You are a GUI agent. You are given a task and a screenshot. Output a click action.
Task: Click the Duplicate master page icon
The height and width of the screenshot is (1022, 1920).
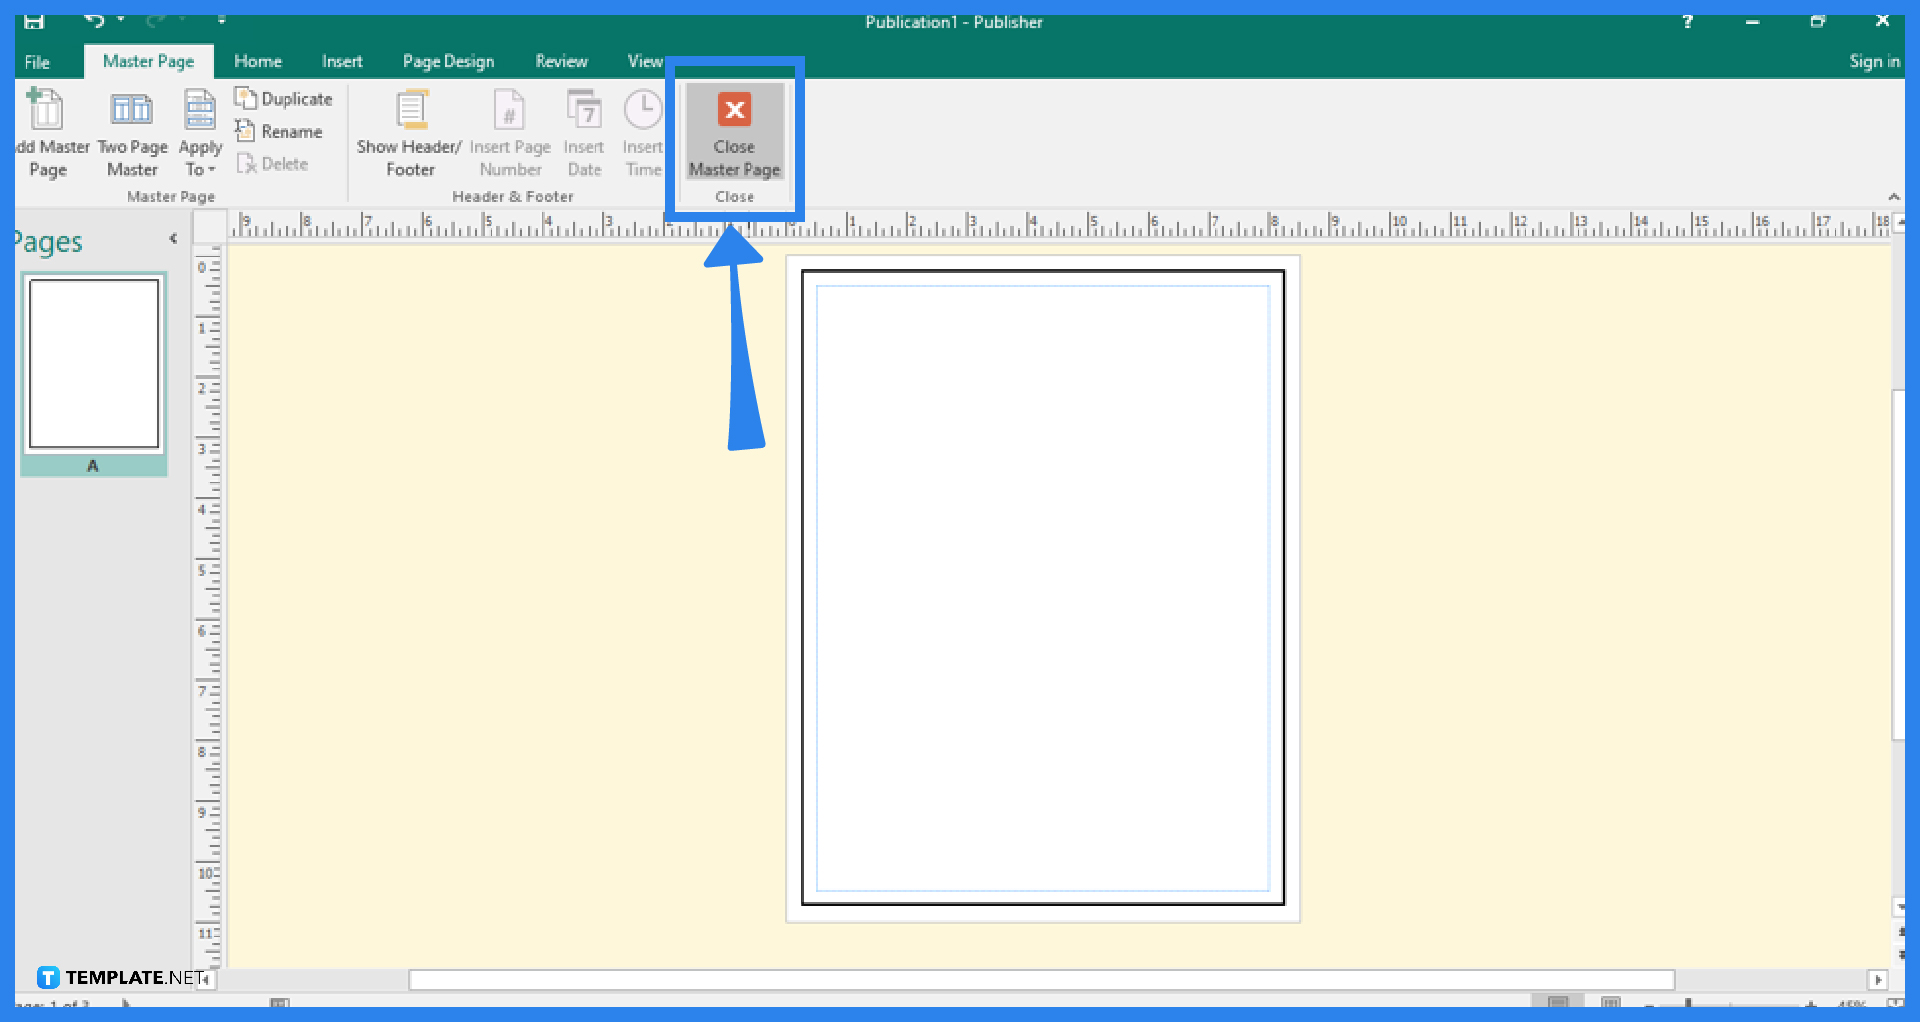pos(284,98)
